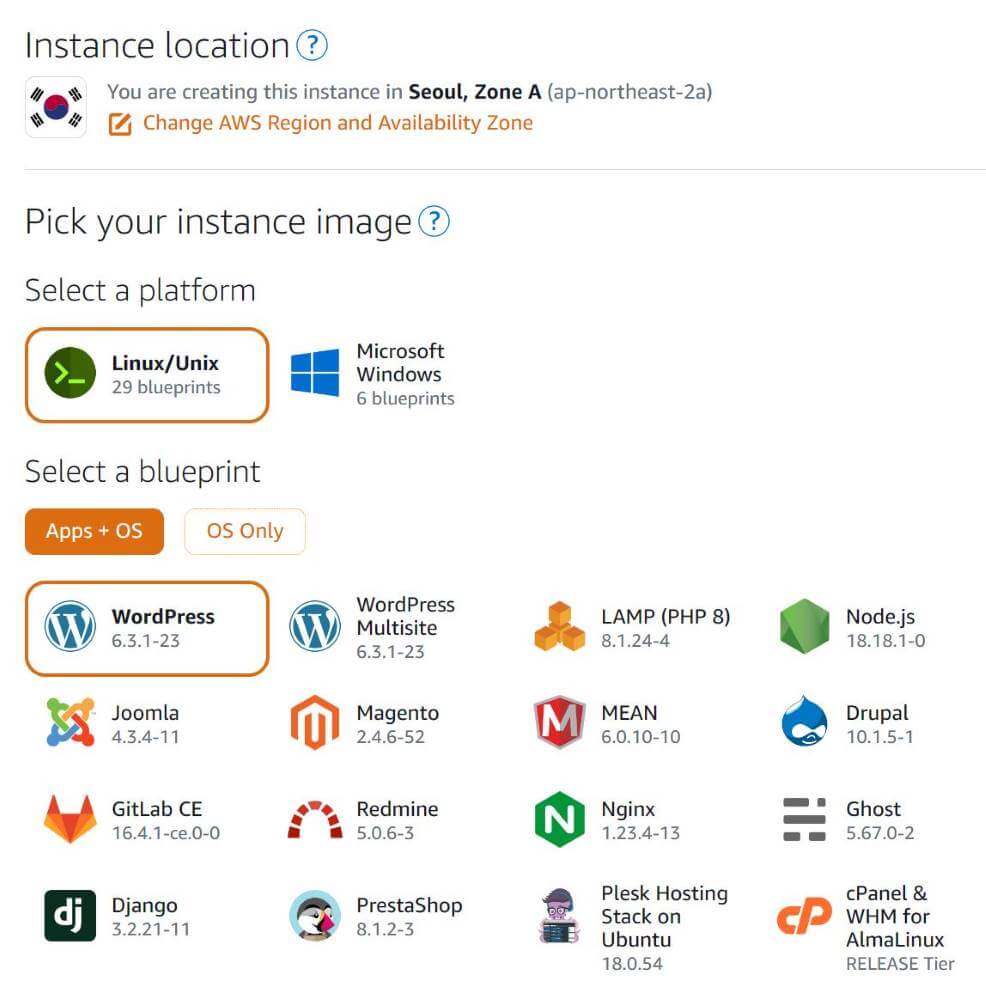The width and height of the screenshot is (986, 1000).
Task: Choose the WordPress 6.3.1-23 blueprint icon
Action: 70,626
